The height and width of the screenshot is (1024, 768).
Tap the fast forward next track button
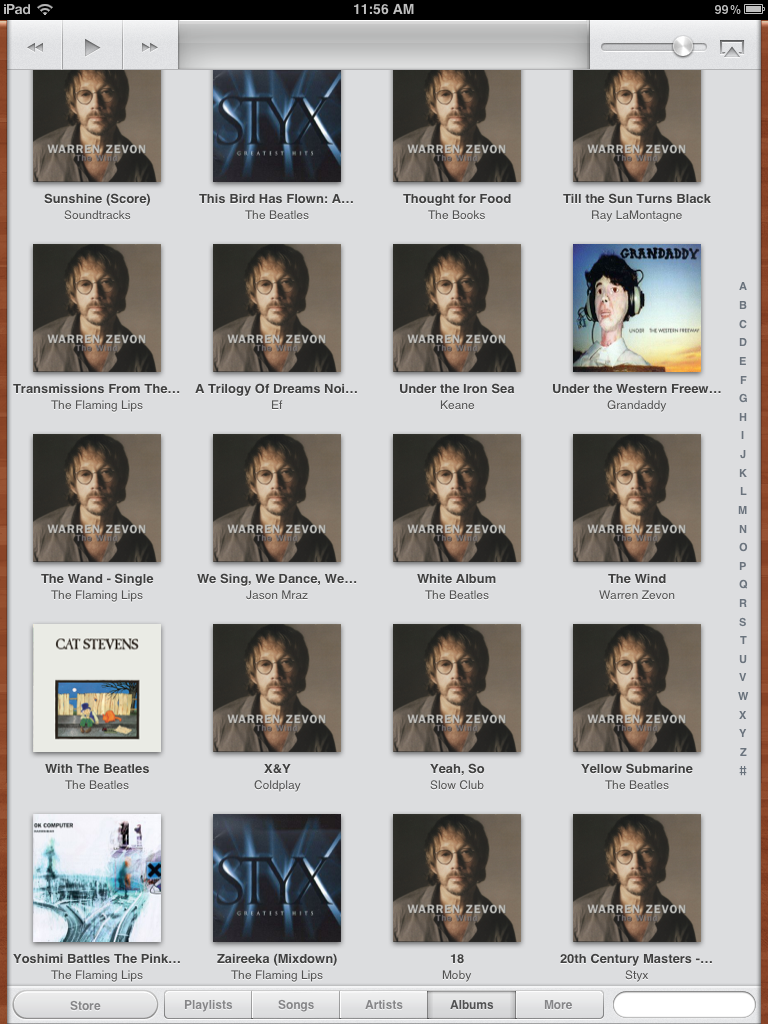pyautogui.click(x=150, y=47)
